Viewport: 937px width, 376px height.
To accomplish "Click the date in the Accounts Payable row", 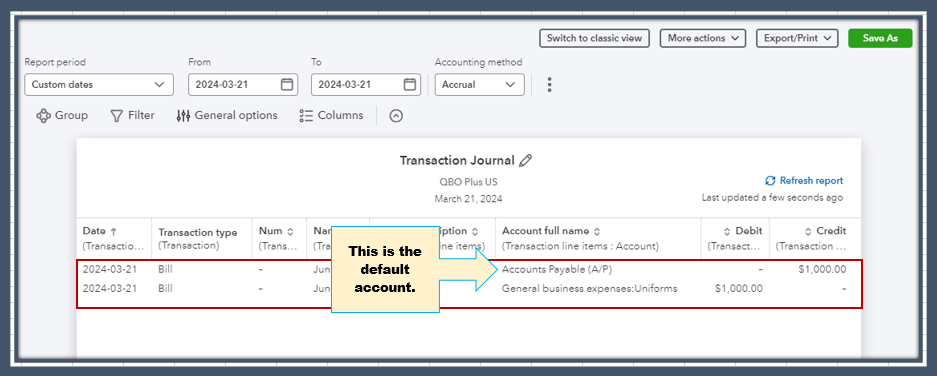I will (x=109, y=269).
